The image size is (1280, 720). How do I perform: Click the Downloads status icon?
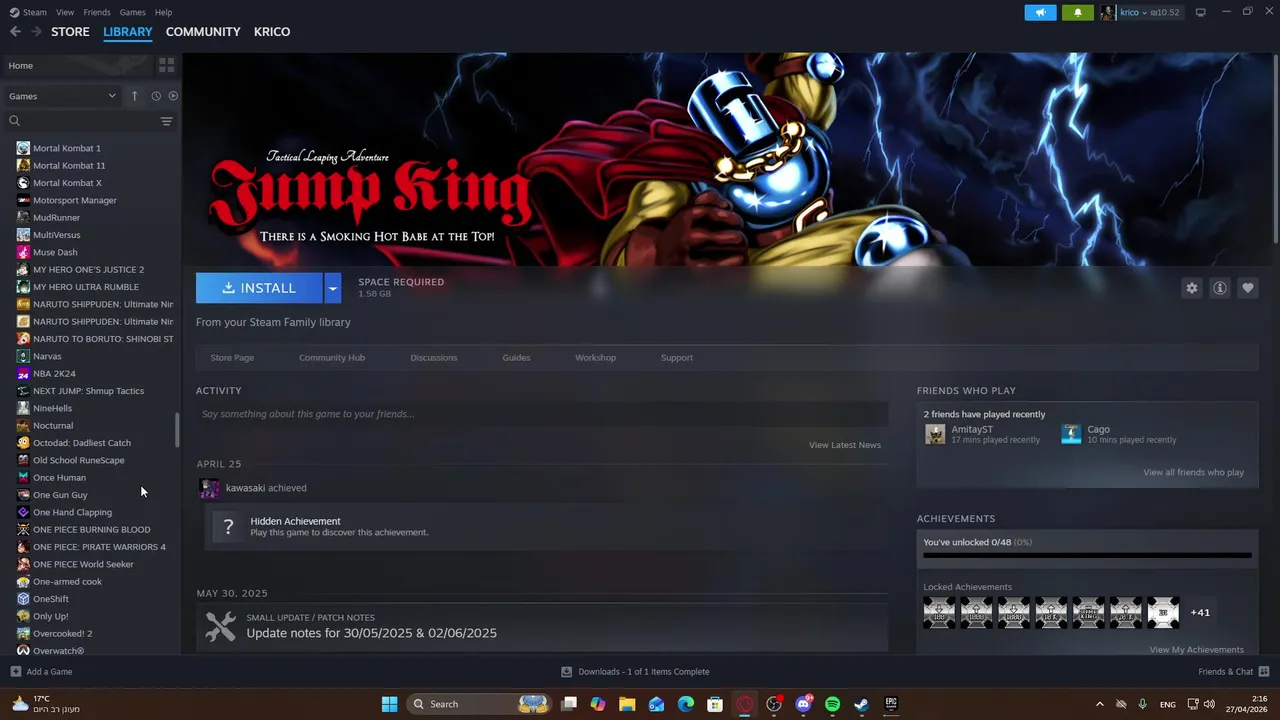[x=566, y=672]
